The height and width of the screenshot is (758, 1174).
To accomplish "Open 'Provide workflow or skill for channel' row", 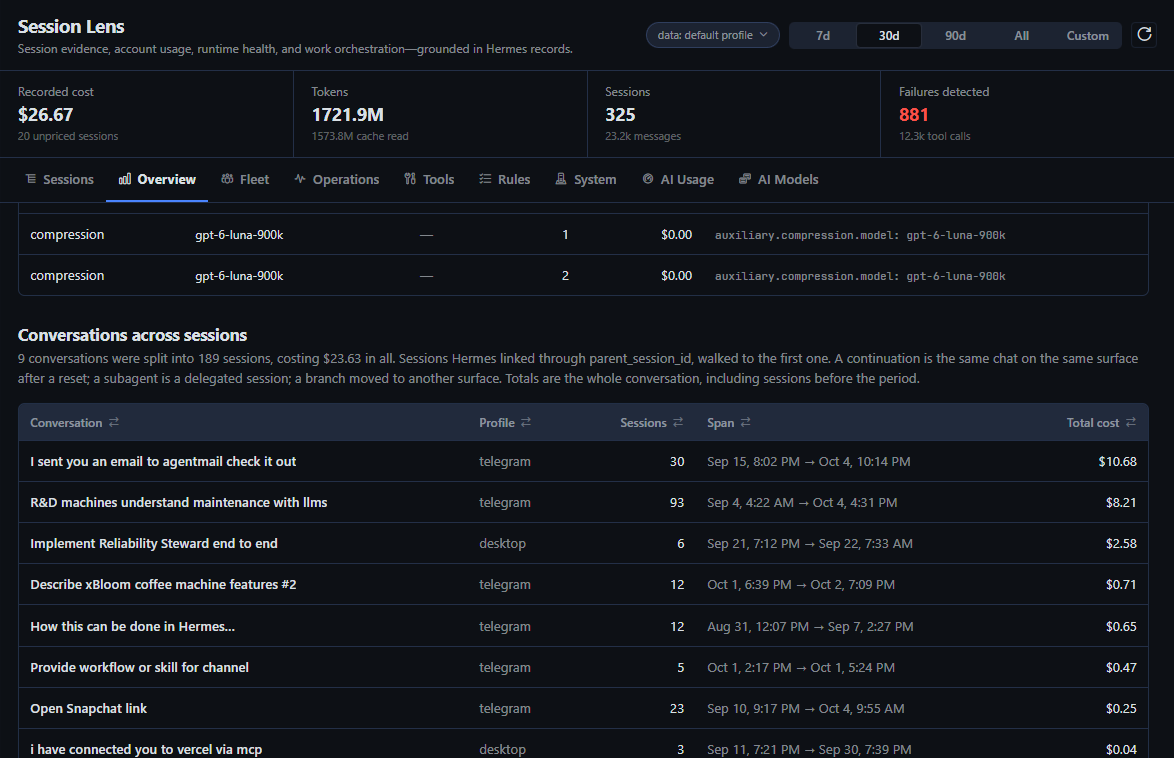I will click(583, 667).
